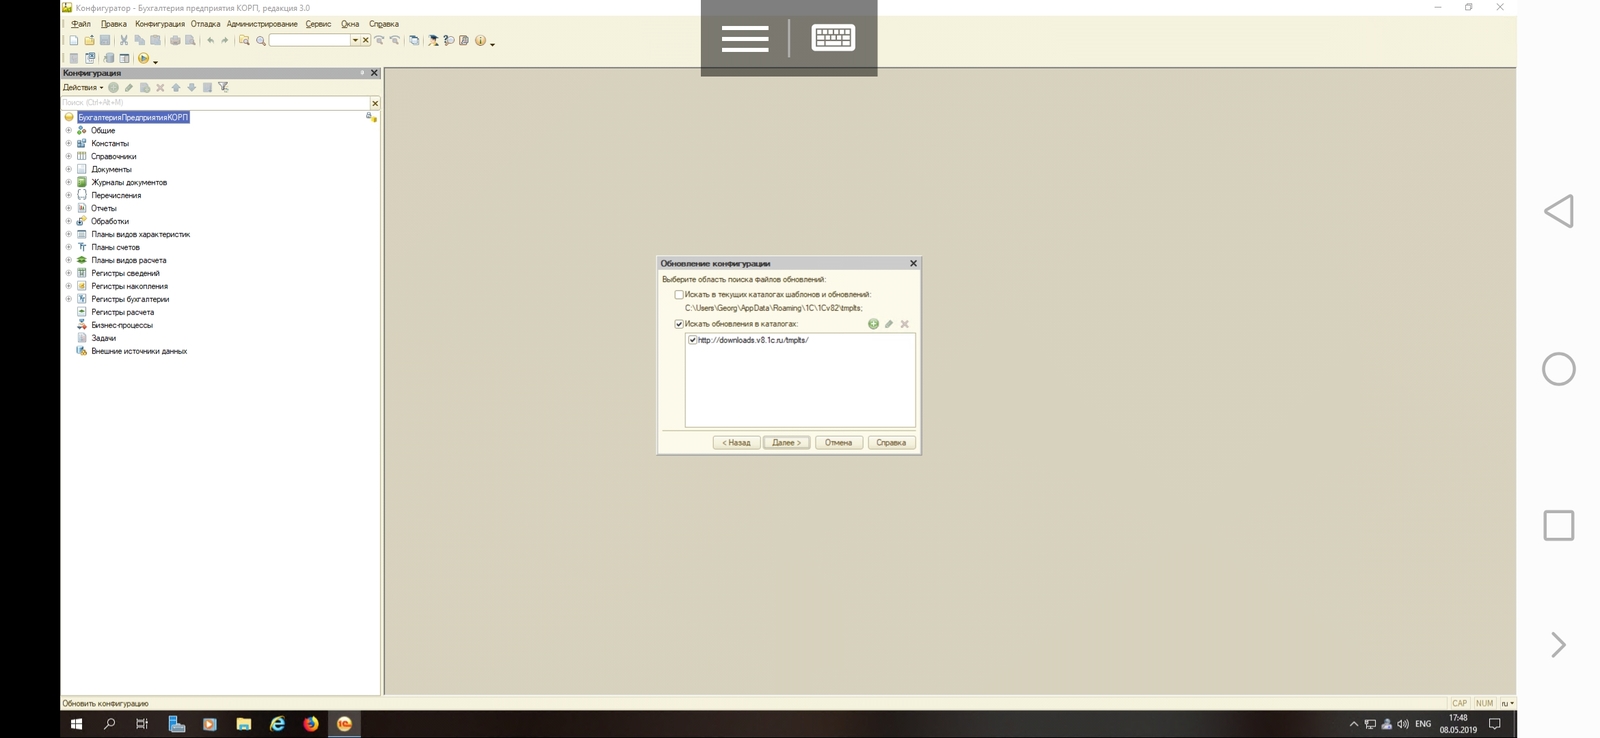
Task: Open the Сервис menu
Action: [318, 24]
